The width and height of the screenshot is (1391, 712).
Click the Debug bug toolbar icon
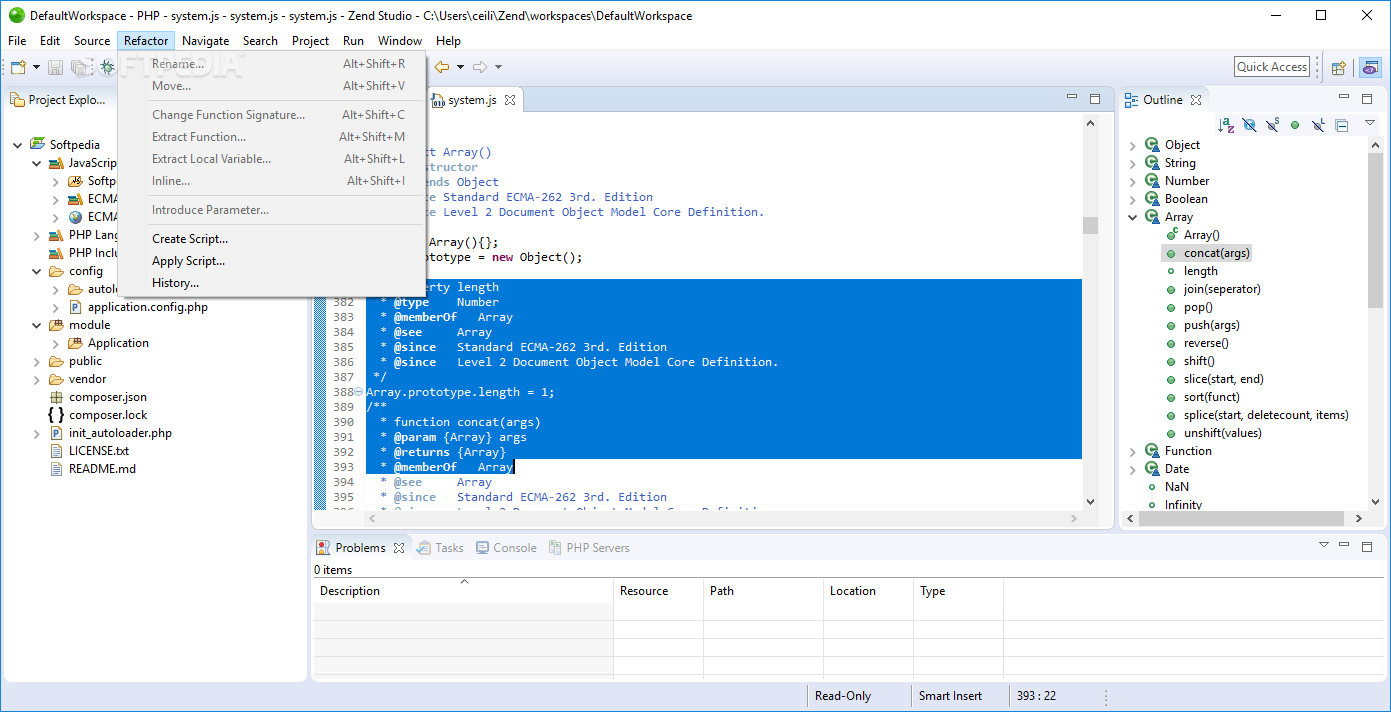(107, 67)
